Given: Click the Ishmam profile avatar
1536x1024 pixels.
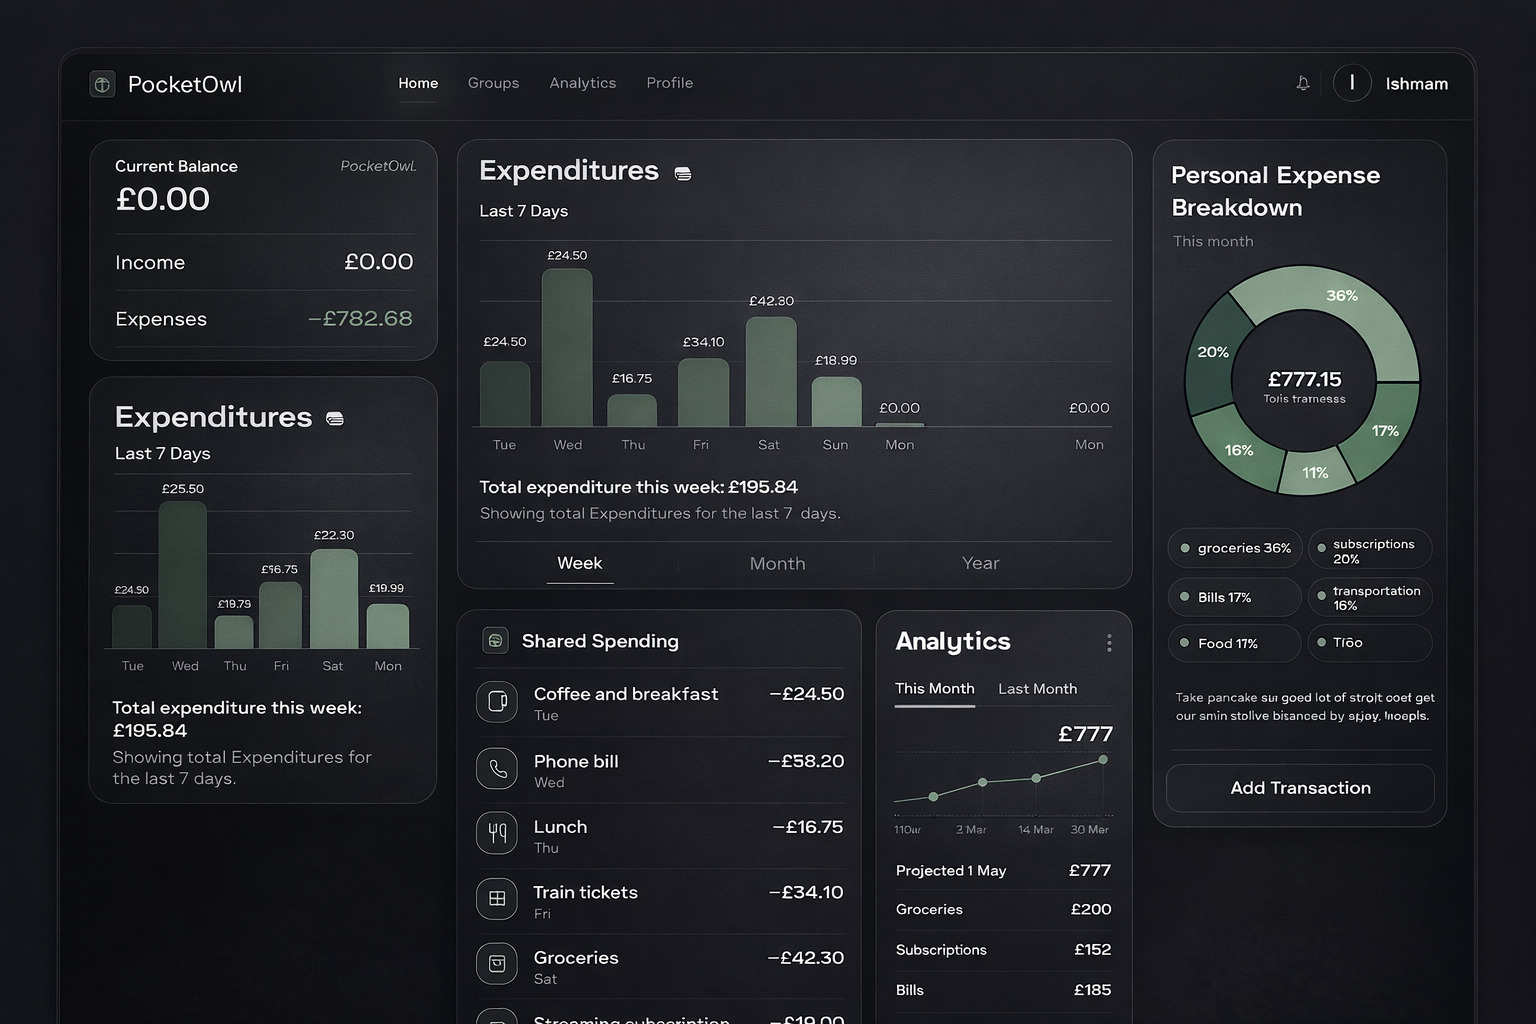Looking at the screenshot, I should (1352, 83).
